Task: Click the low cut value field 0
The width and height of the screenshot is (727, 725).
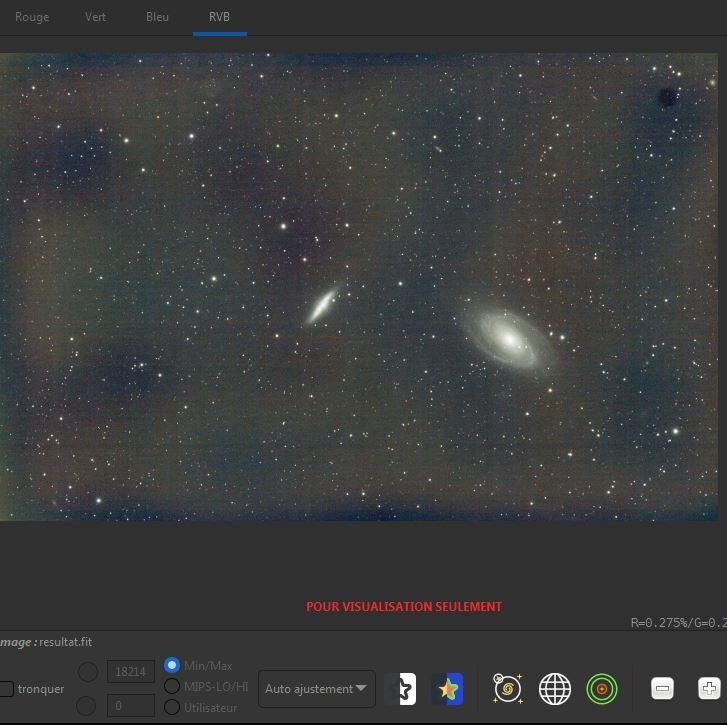Action: pos(131,706)
